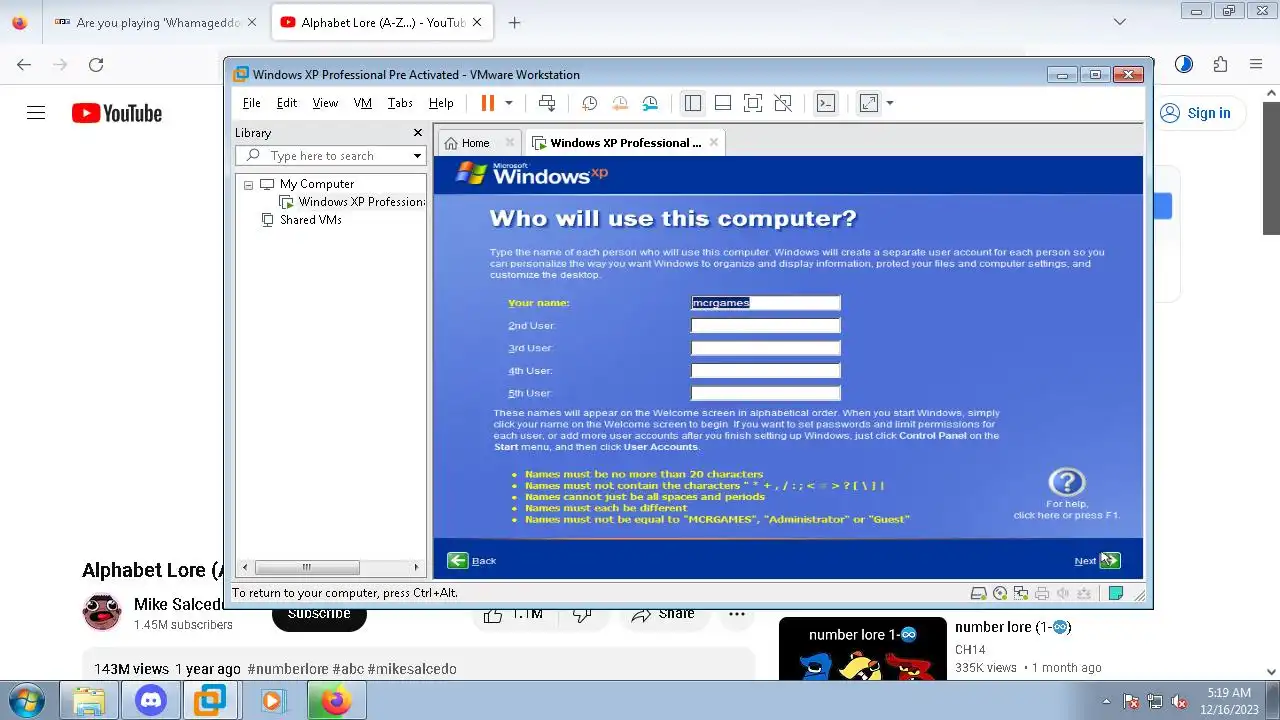Show hidden system tray icons
The height and width of the screenshot is (720, 1280).
pos(1106,701)
